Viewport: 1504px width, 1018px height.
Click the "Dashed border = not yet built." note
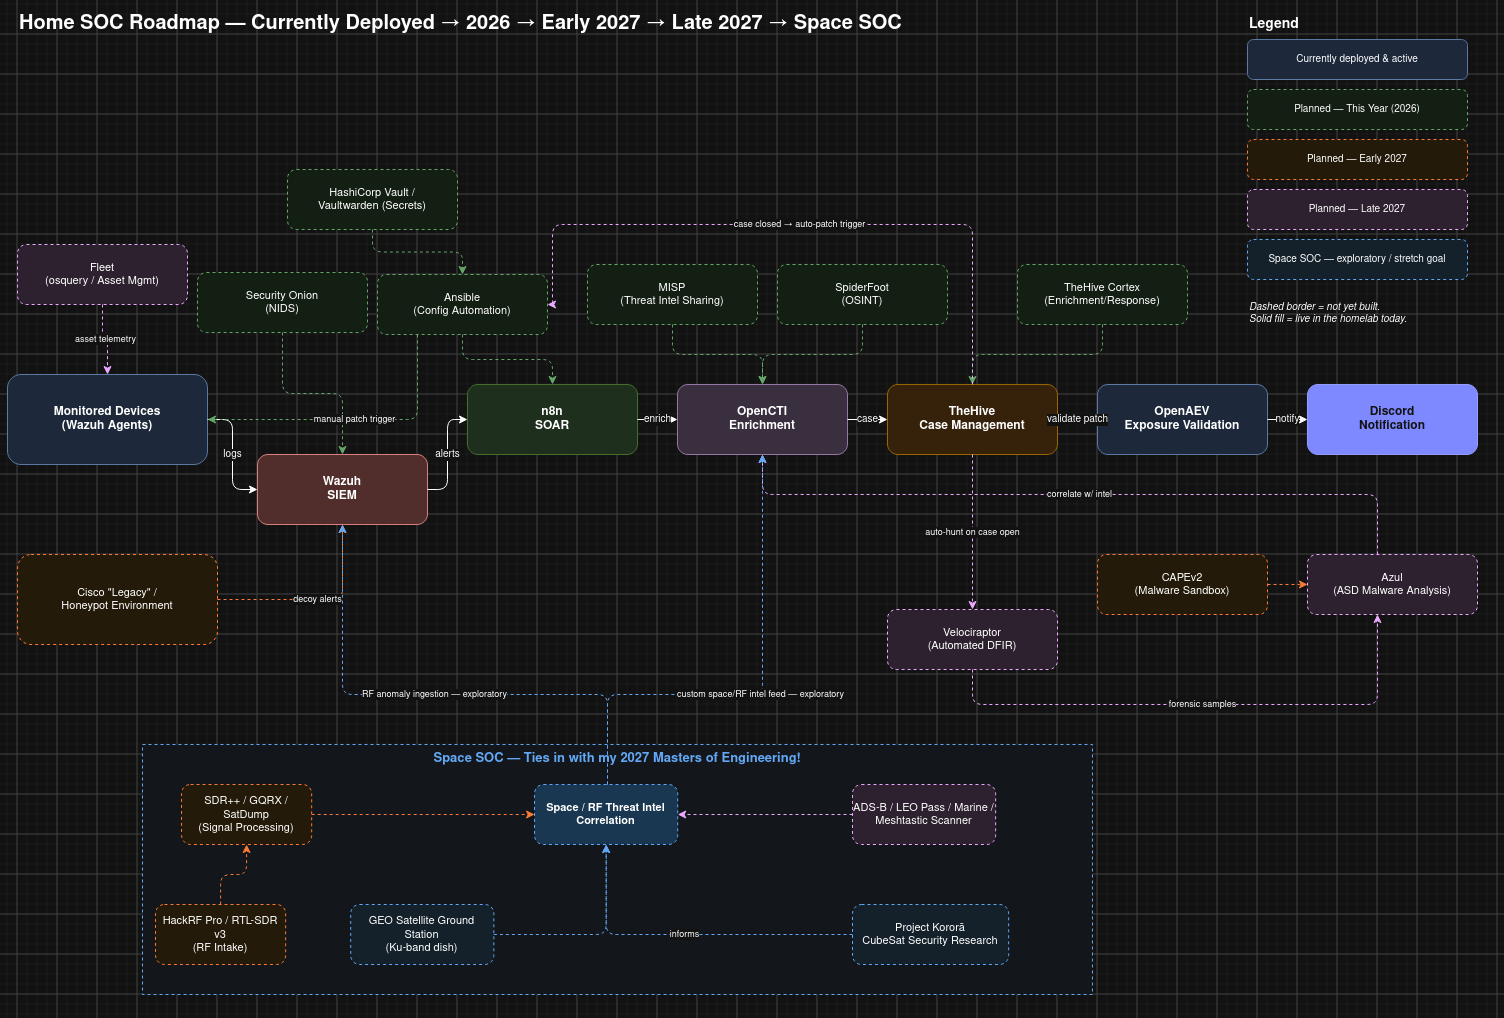pyautogui.click(x=1314, y=307)
